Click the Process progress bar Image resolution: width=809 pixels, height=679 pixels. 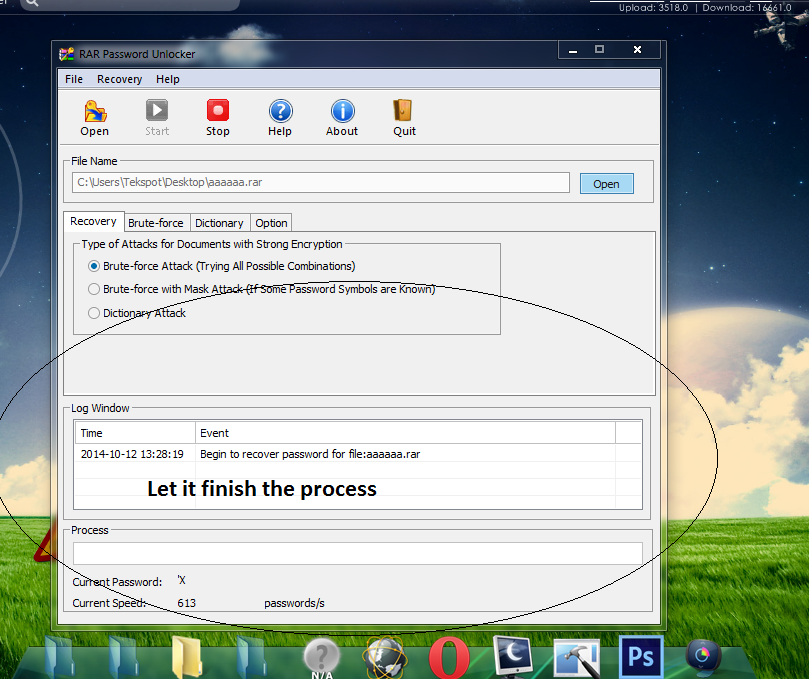358,553
